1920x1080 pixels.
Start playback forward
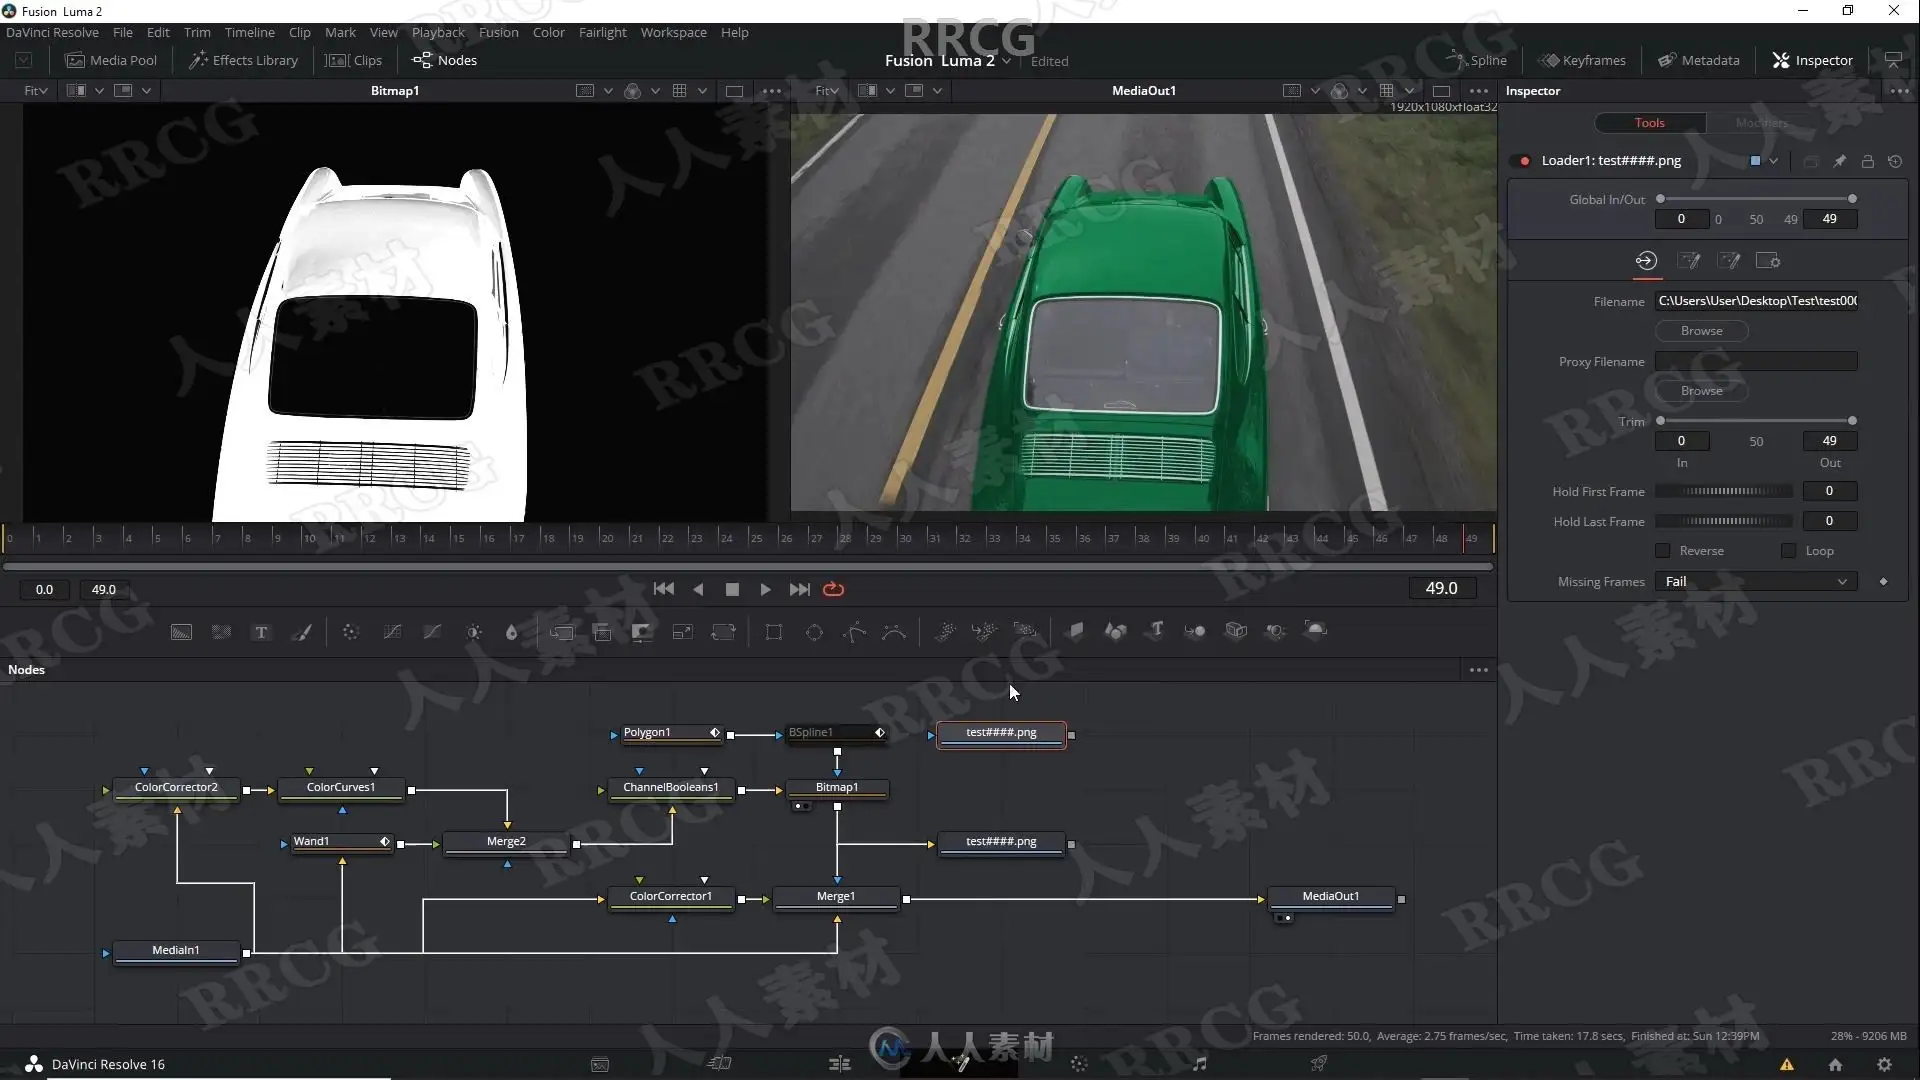tap(765, 590)
